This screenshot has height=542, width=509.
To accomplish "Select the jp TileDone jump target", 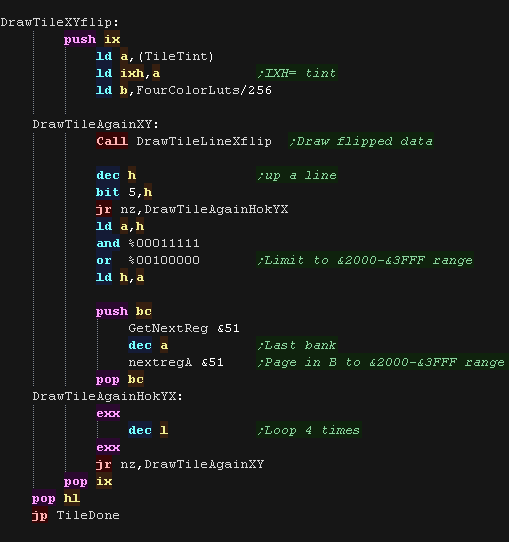I will pos(88,516).
